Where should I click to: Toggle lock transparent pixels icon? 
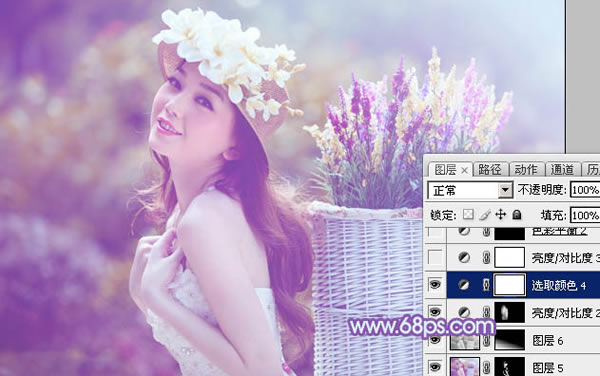point(468,215)
